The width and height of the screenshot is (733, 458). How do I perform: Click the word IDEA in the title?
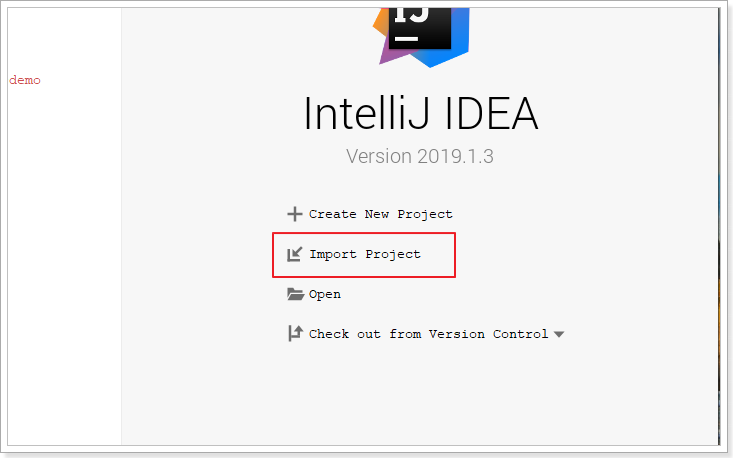[x=492, y=115]
